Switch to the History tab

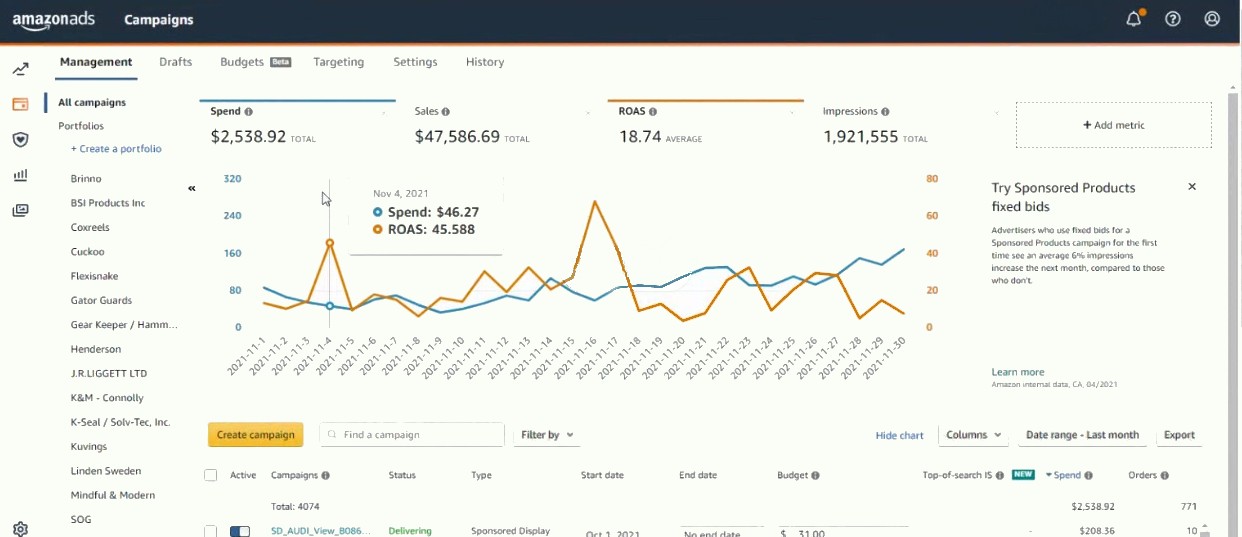pos(485,62)
